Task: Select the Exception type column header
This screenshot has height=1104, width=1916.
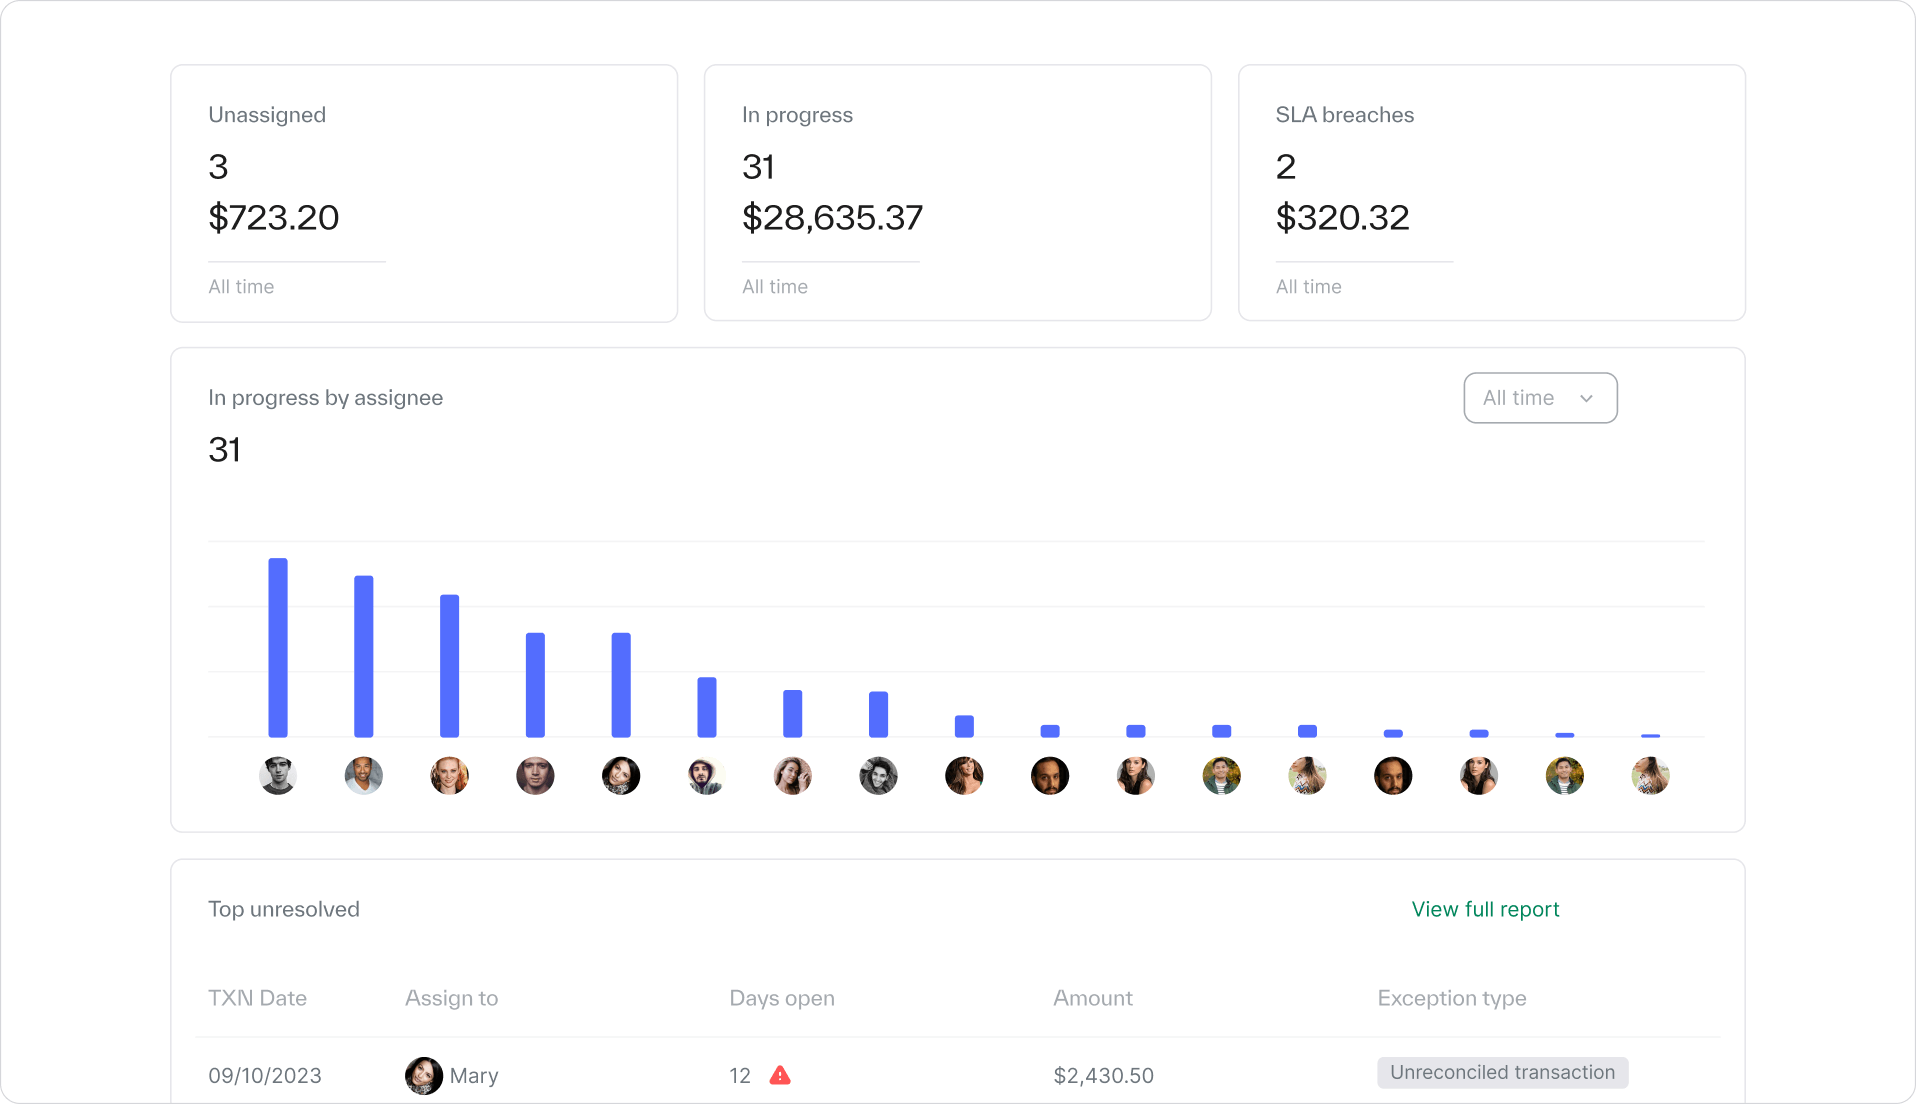Action: pyautogui.click(x=1451, y=998)
